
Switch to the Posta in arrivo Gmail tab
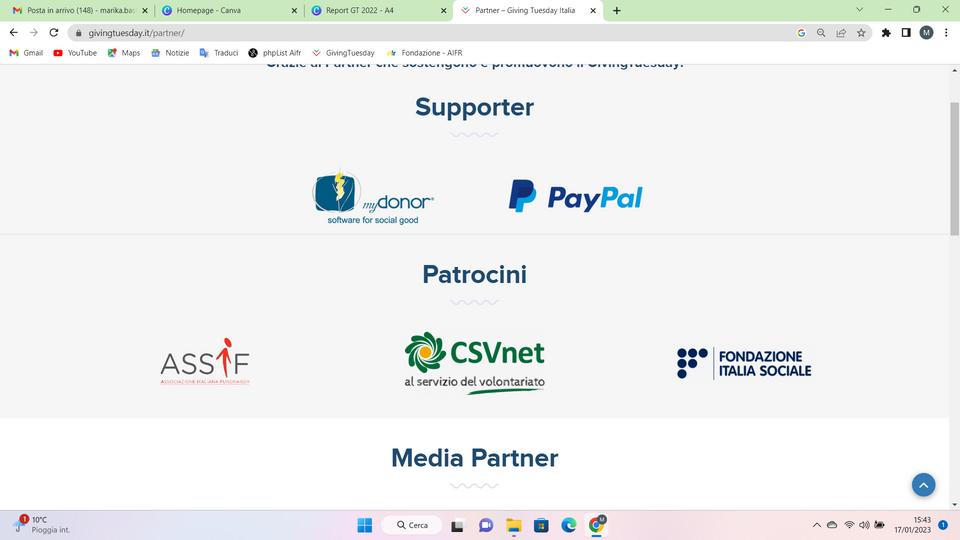tap(80, 10)
